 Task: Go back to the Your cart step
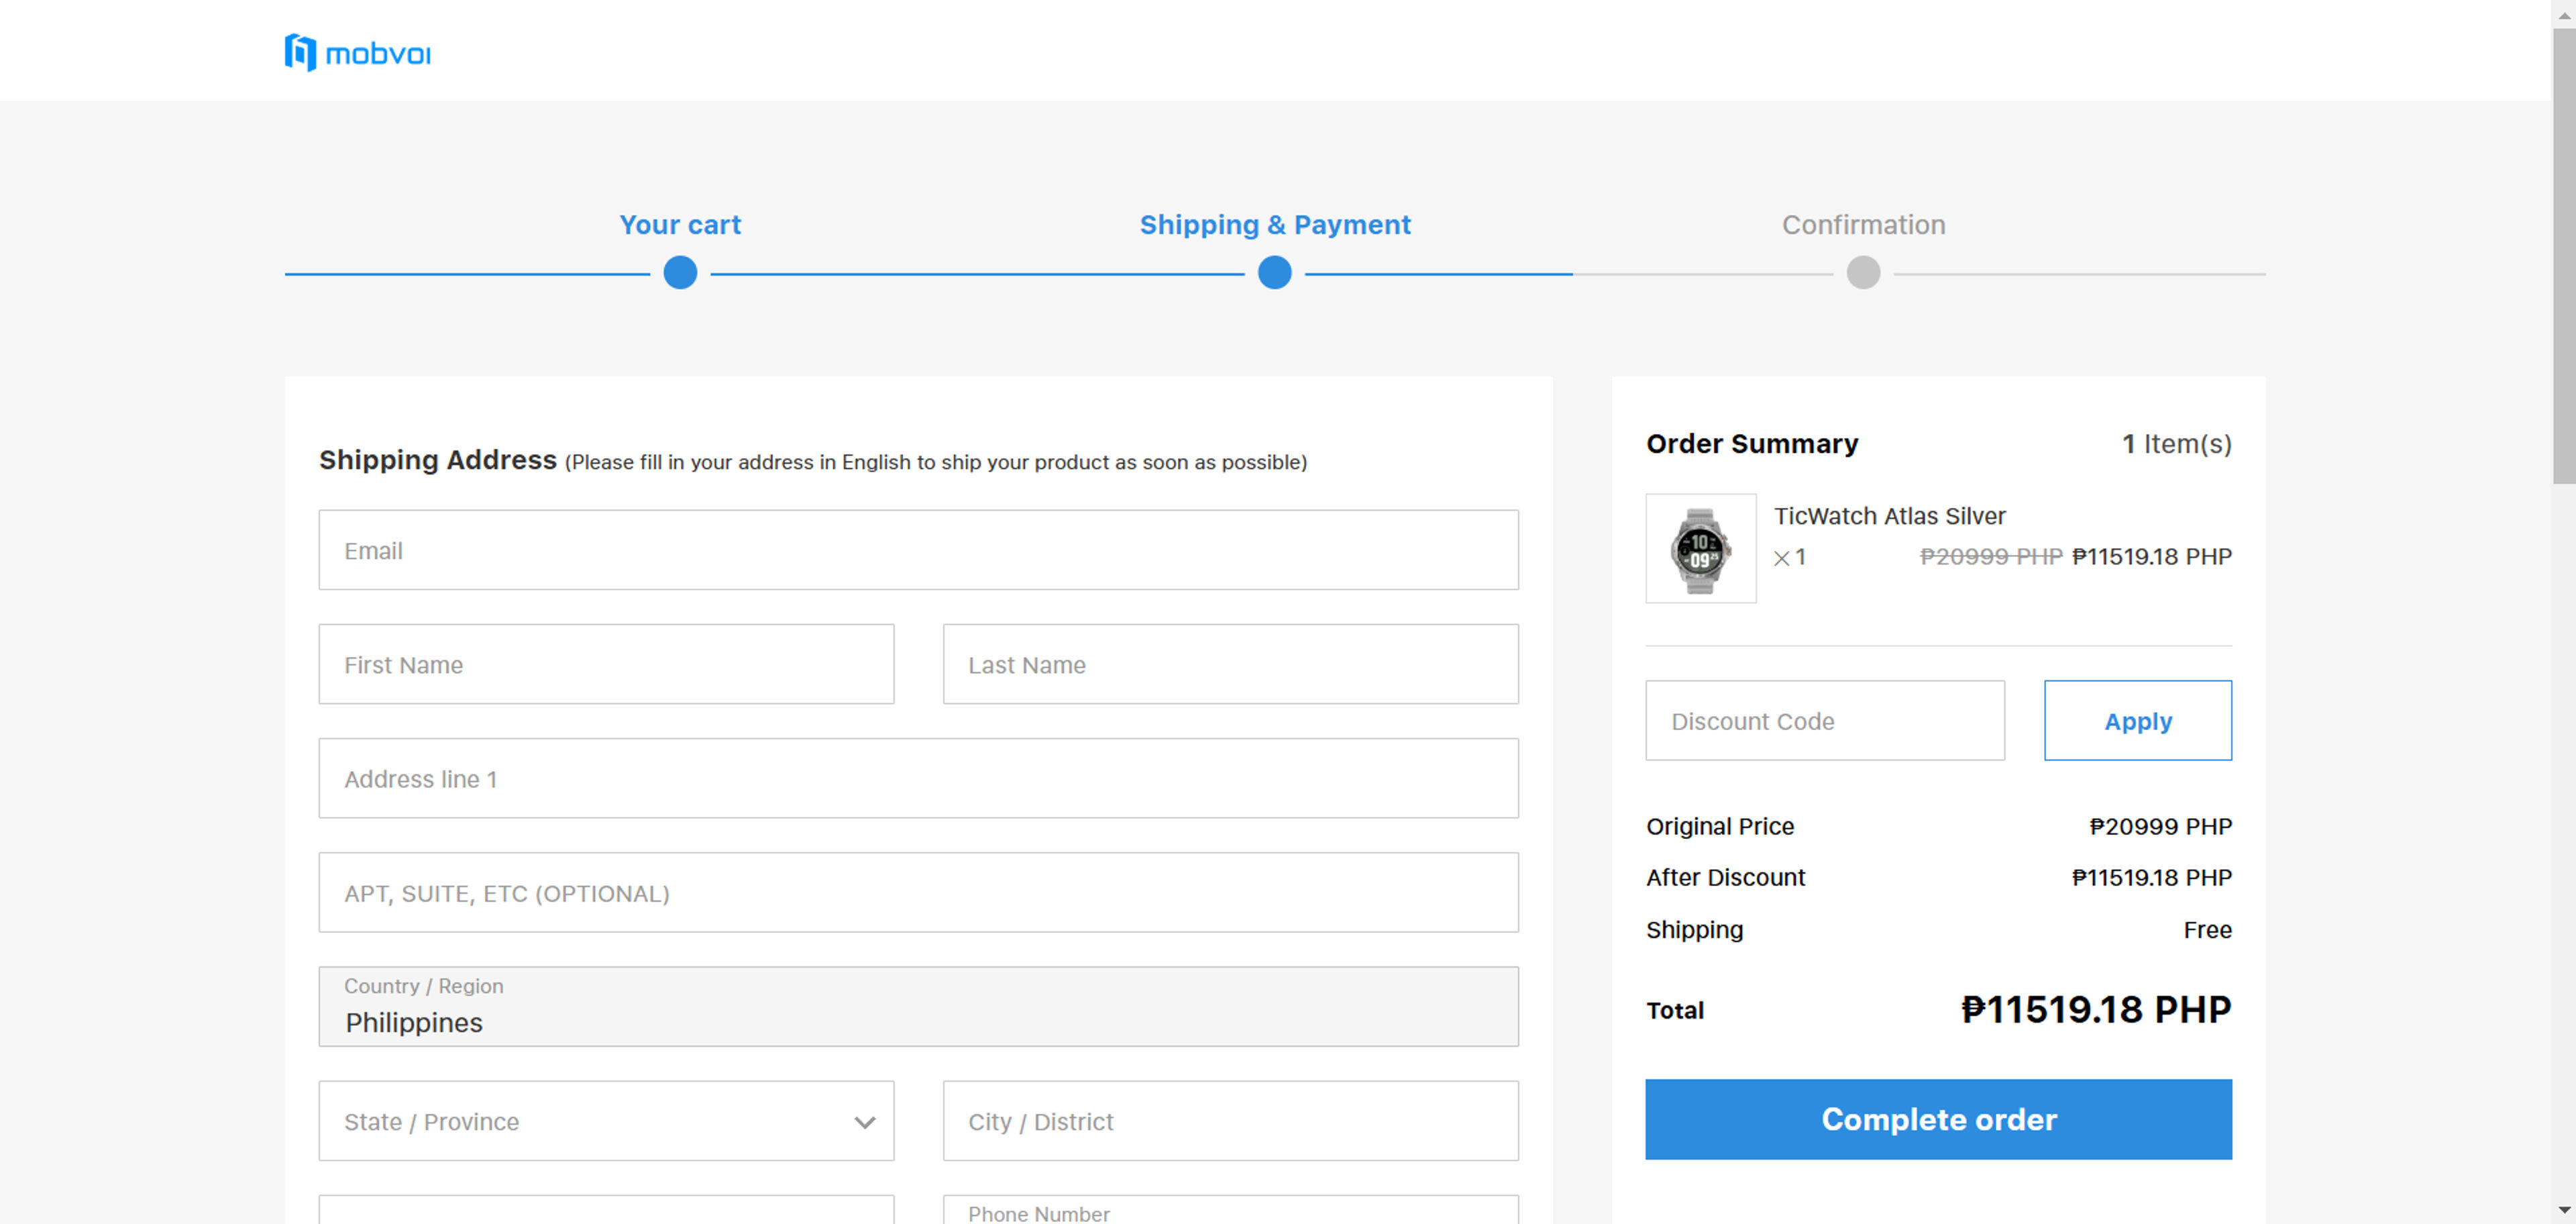pos(680,225)
